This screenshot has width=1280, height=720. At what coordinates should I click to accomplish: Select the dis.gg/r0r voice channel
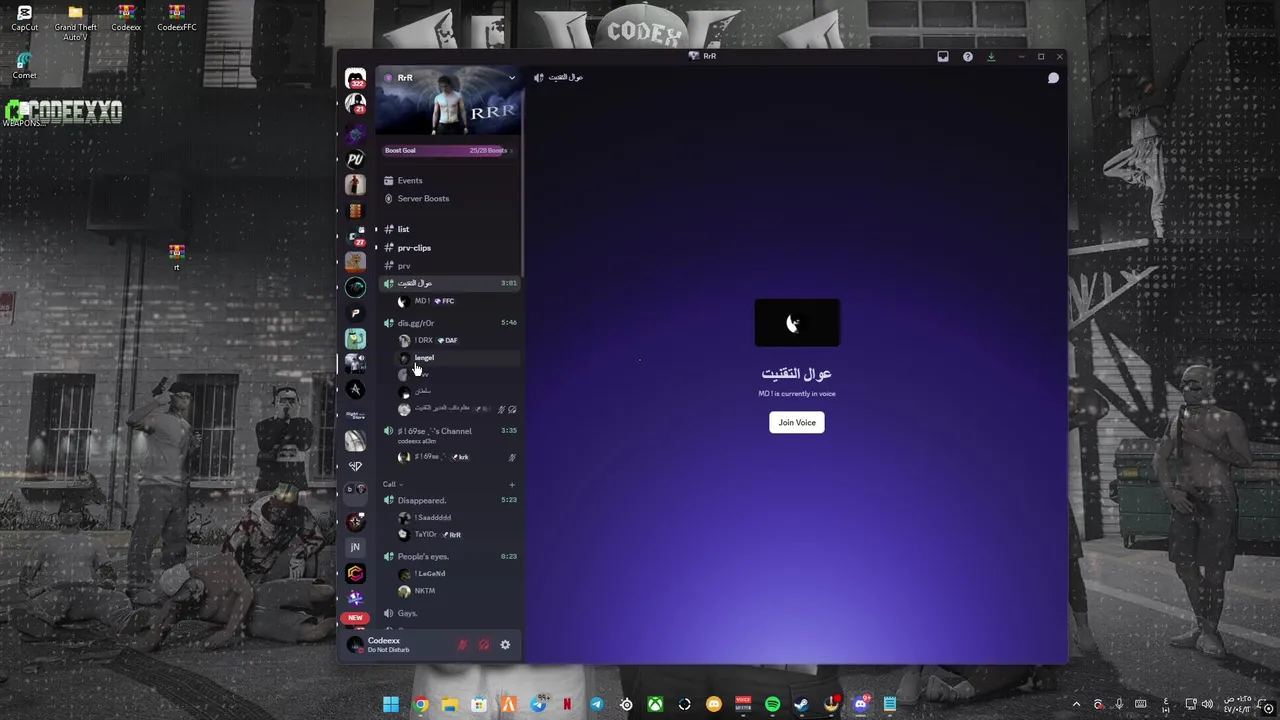point(449,323)
